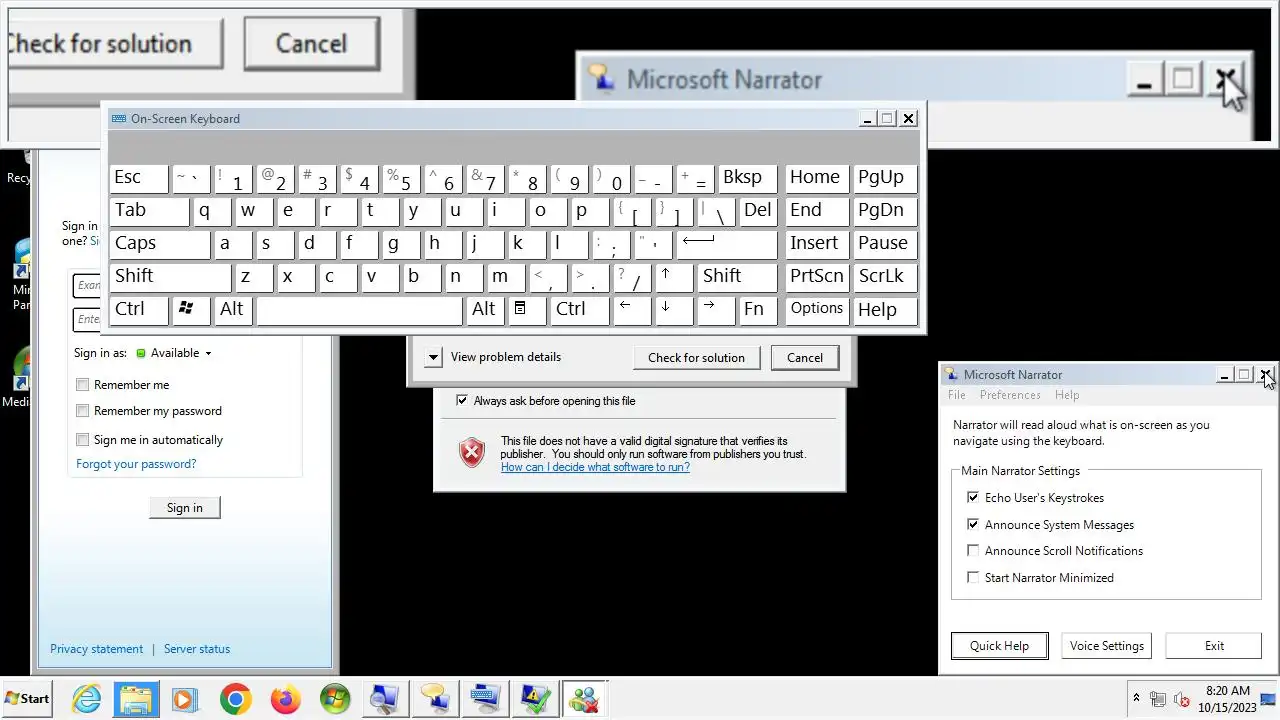
Task: Open Narrator Quick Help
Action: 999,646
